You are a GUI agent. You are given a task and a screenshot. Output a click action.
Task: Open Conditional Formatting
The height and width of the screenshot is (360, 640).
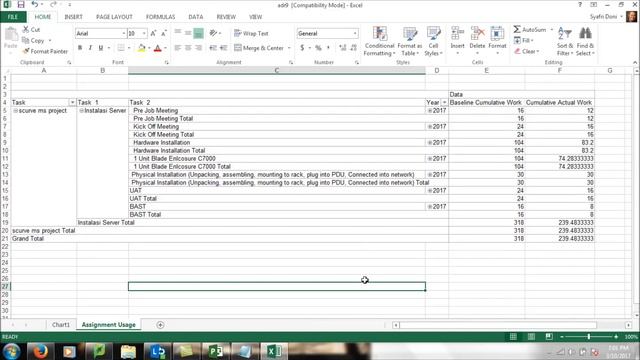click(379, 41)
